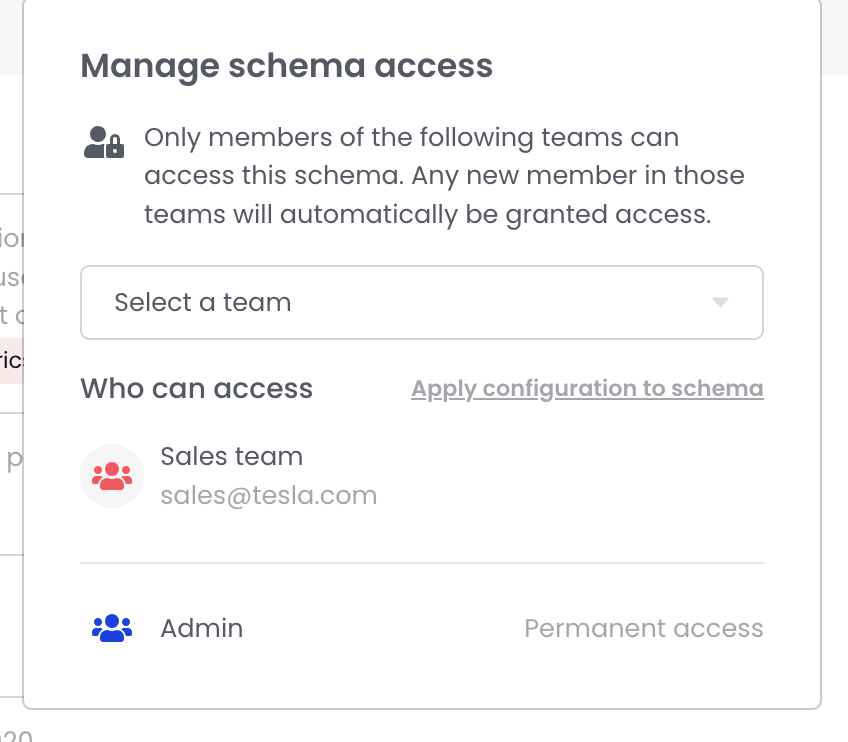Click the divider line above Admin row
The width and height of the screenshot is (848, 742).
(421, 563)
